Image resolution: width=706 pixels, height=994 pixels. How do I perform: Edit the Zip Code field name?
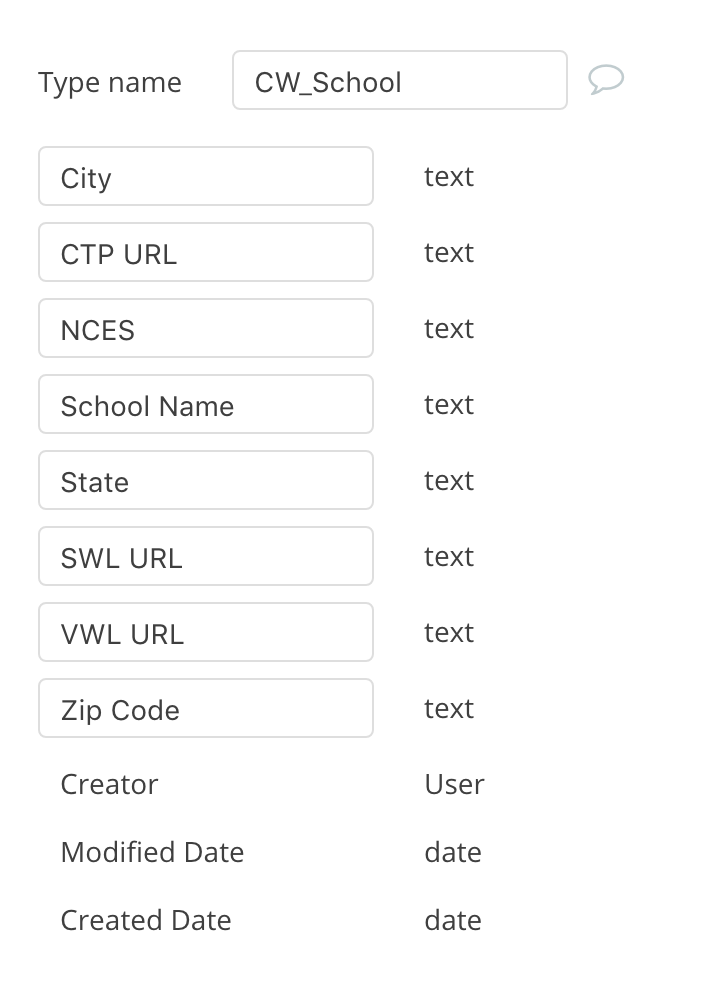(206, 709)
